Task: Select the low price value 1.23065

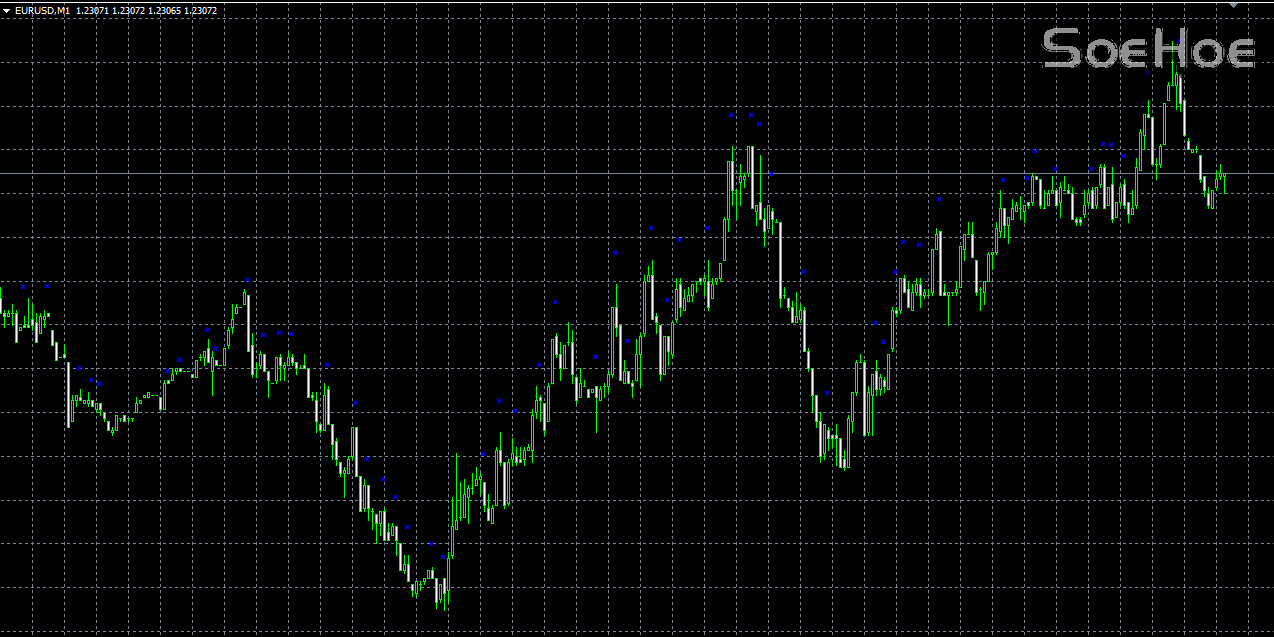Action: 165,10
